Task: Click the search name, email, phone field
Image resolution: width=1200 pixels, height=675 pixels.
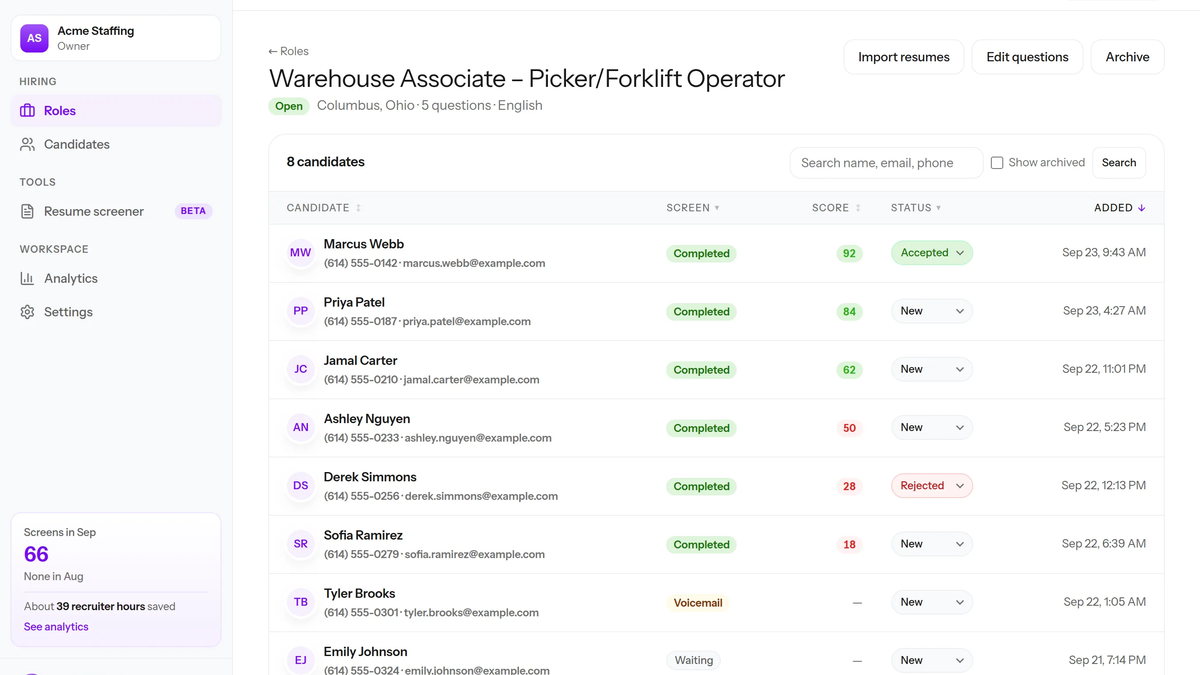Action: point(886,163)
